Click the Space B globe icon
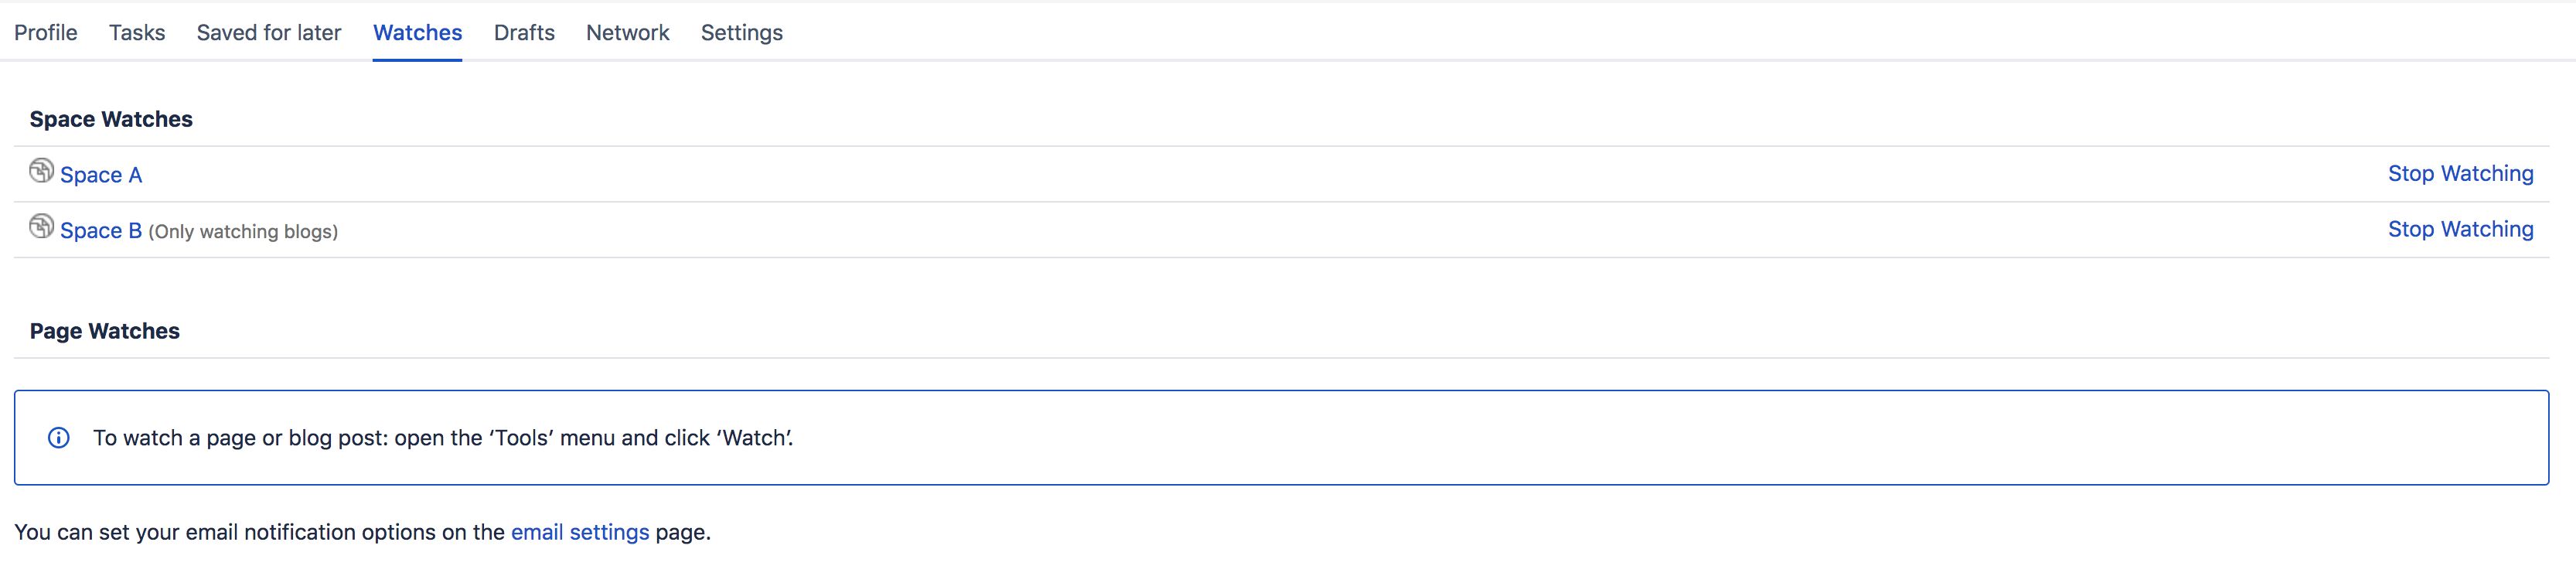The height and width of the screenshot is (583, 2576). pos(41,227)
